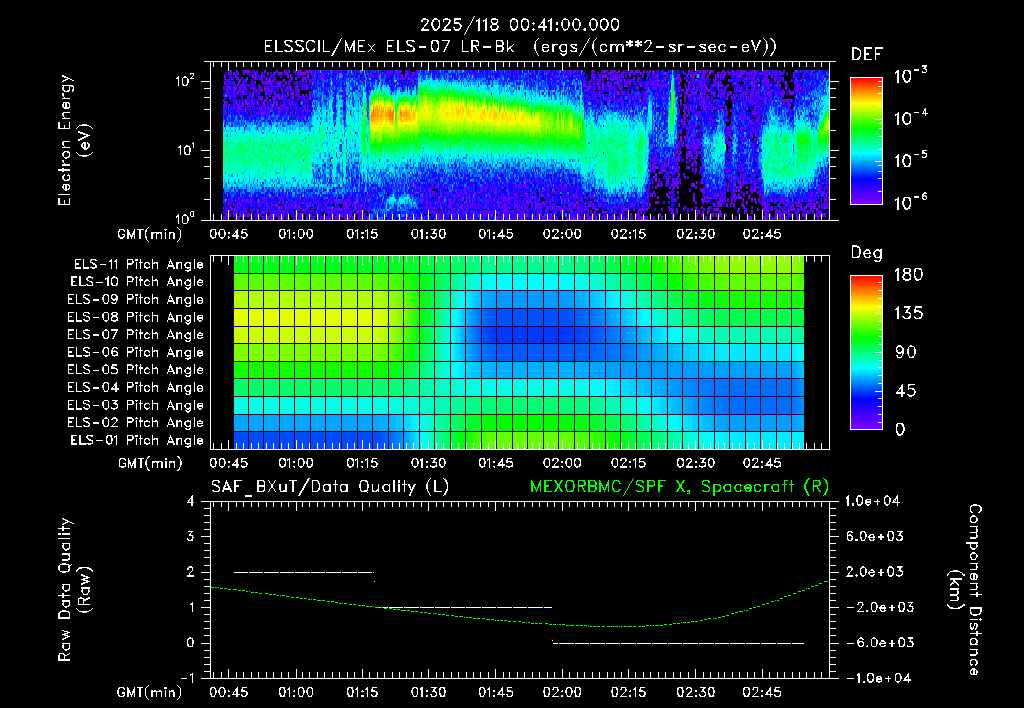Click the ELS-04 Pitch Angle row label
Screen dimensions: 1024x708
coord(135,387)
